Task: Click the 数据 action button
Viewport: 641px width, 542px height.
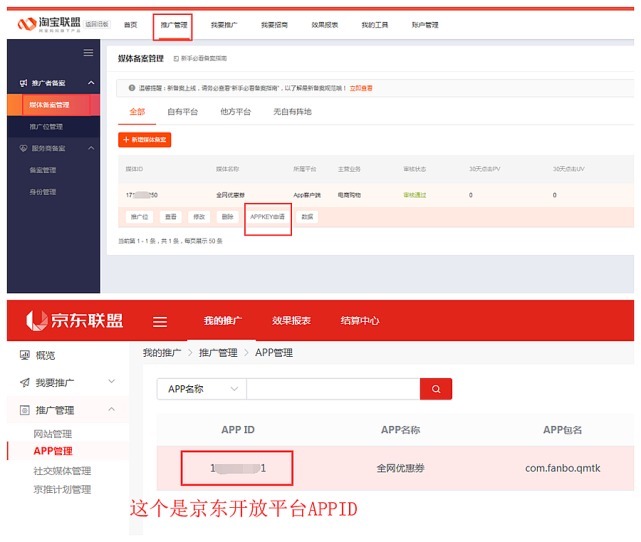Action: tap(307, 217)
